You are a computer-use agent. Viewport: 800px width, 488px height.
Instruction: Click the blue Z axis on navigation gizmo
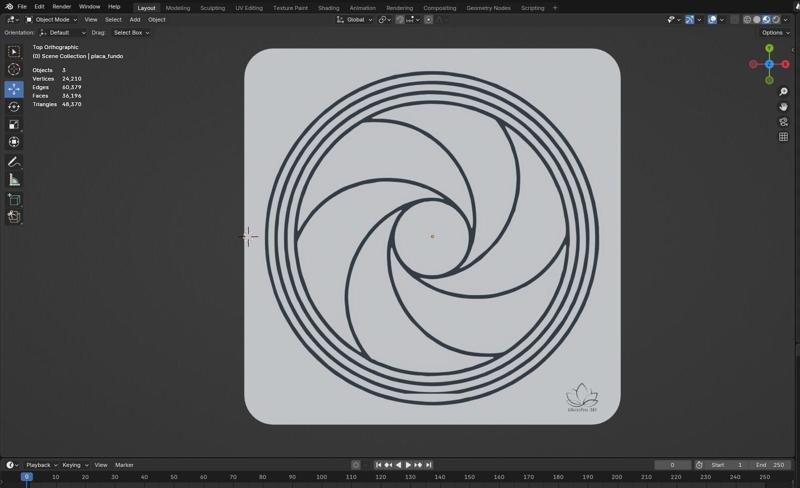(769, 64)
